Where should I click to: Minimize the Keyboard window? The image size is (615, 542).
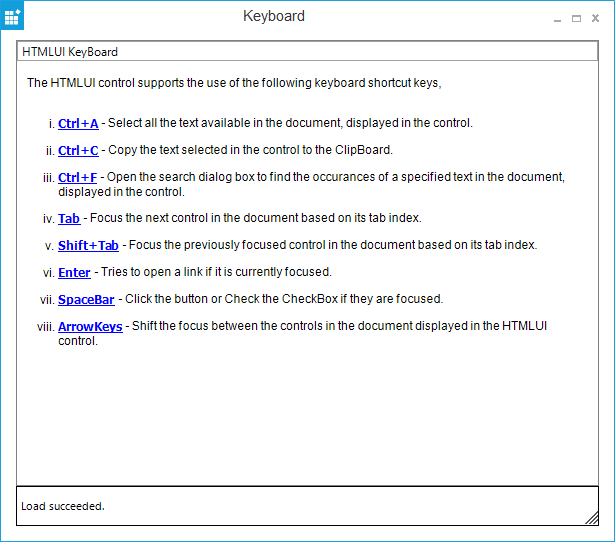(x=557, y=18)
